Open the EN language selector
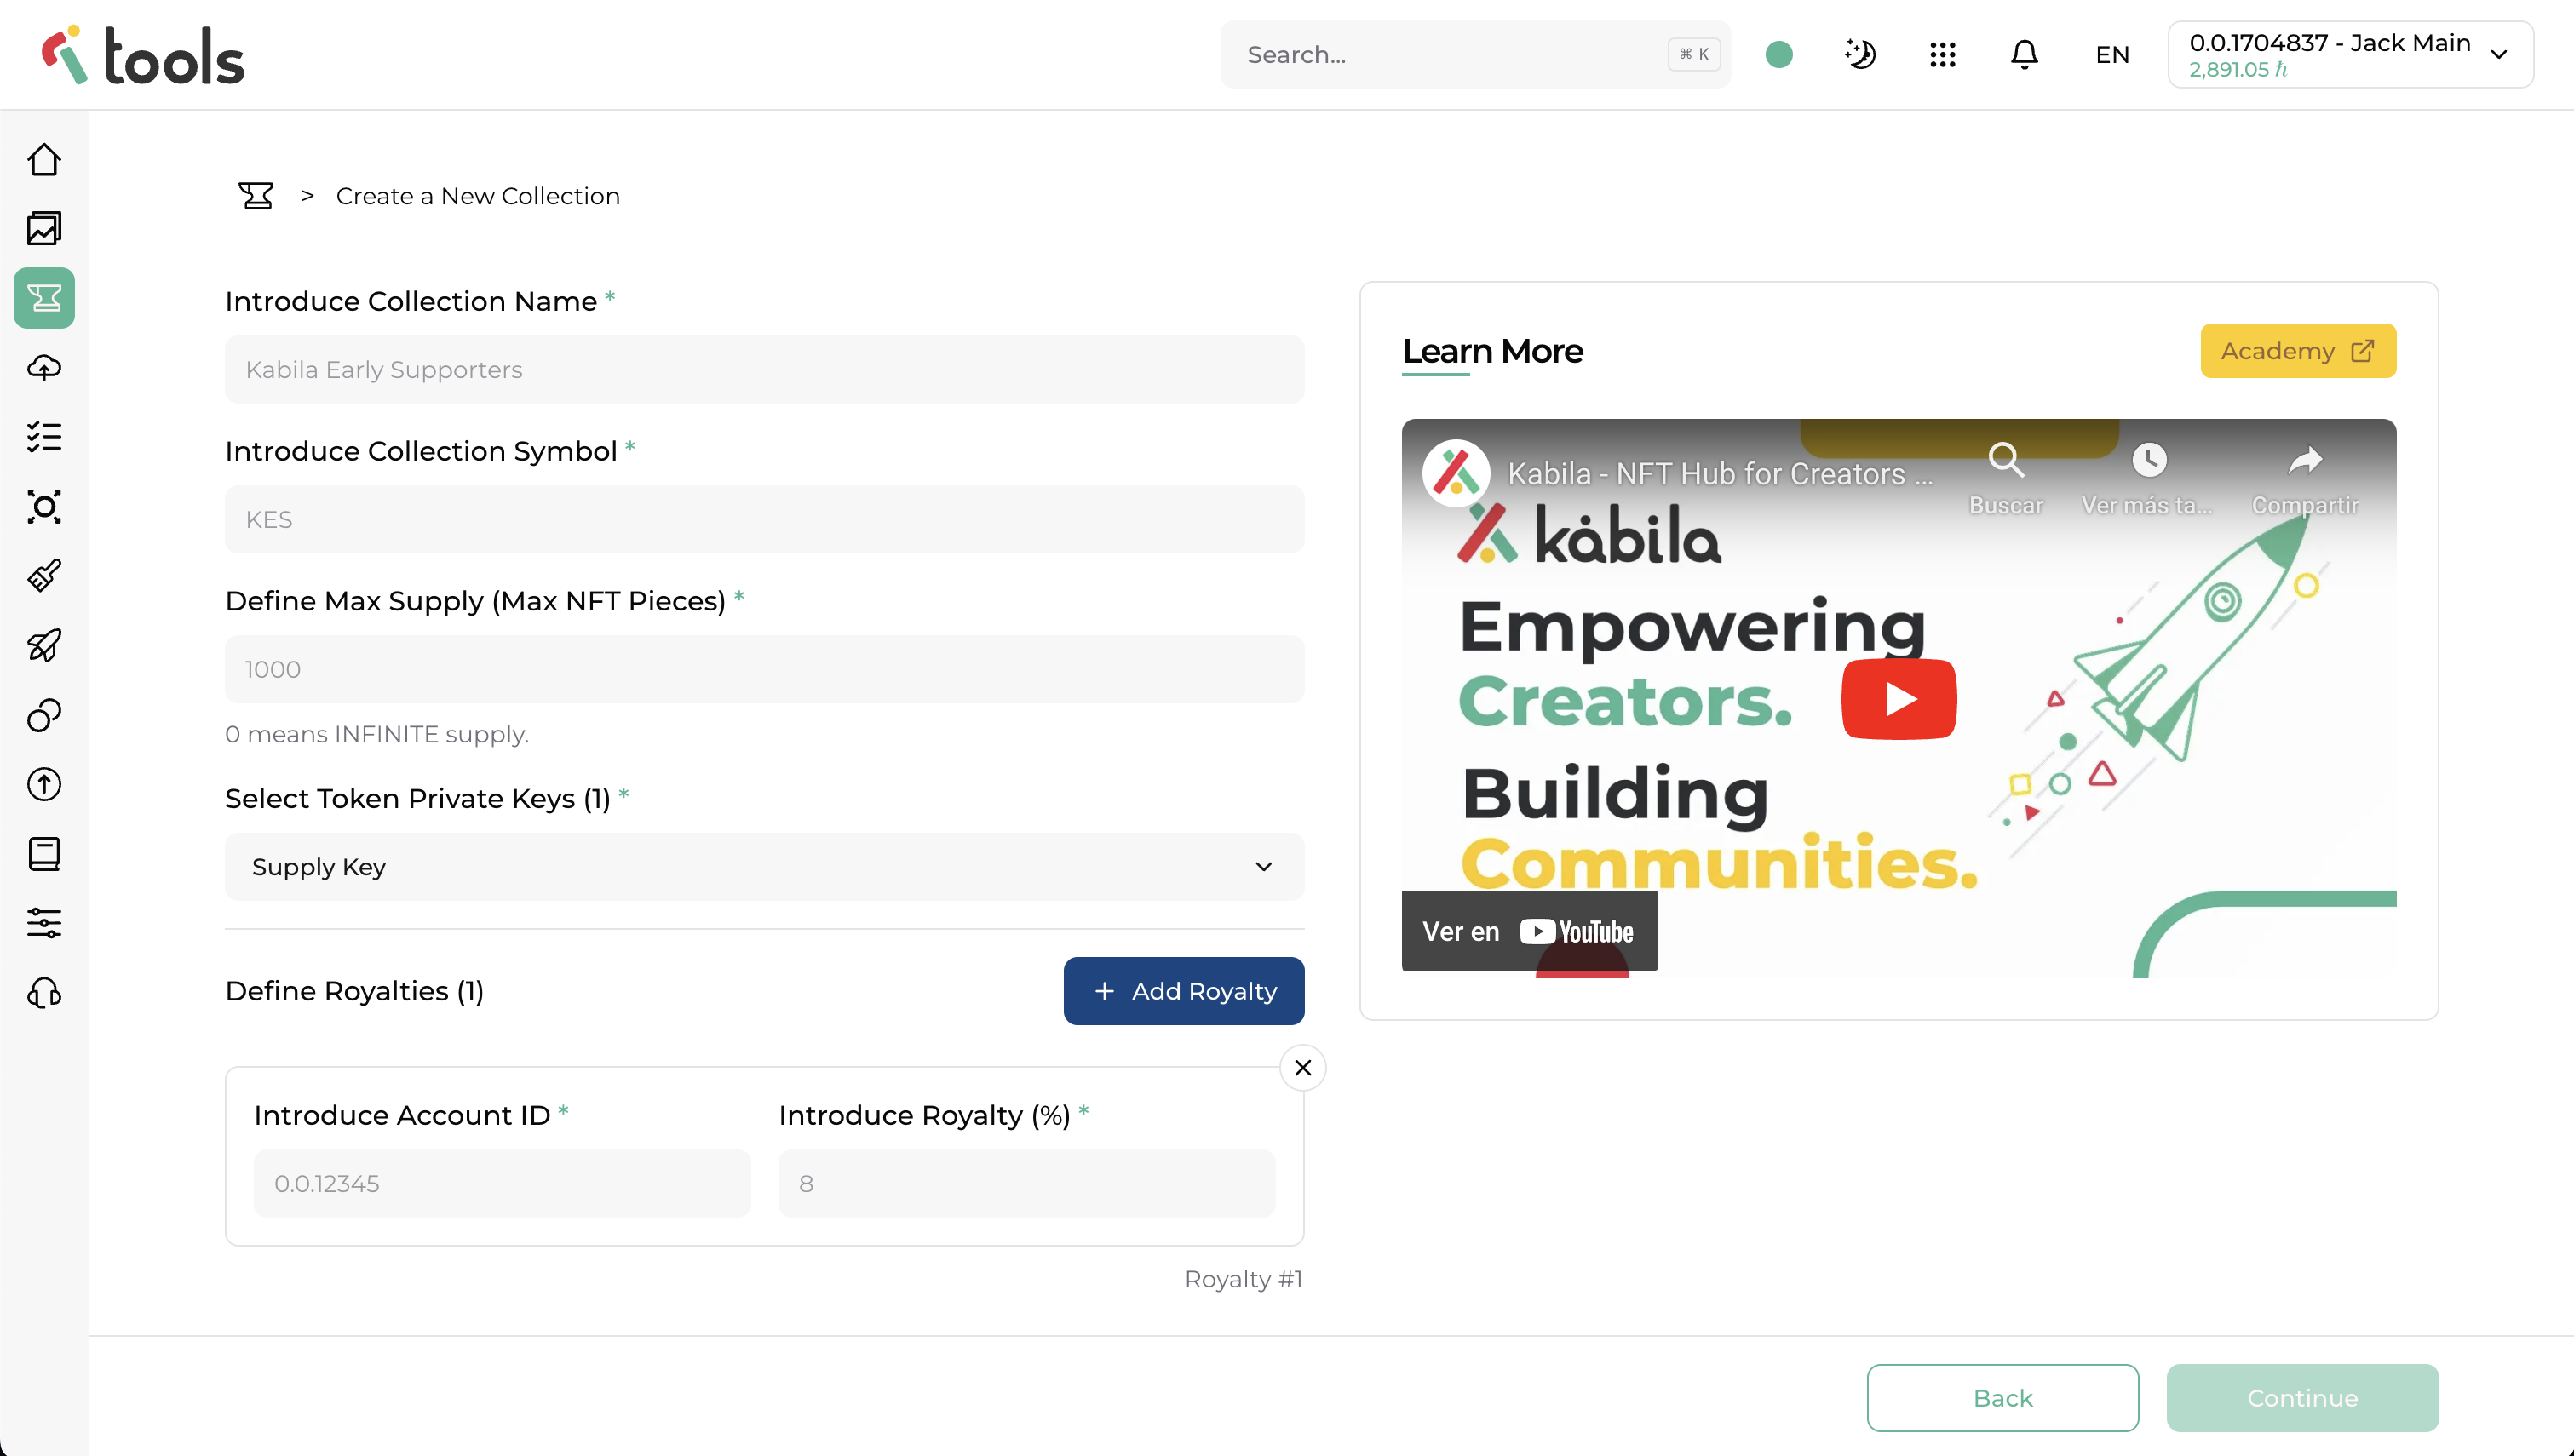This screenshot has height=1456, width=2574. 2112,55
